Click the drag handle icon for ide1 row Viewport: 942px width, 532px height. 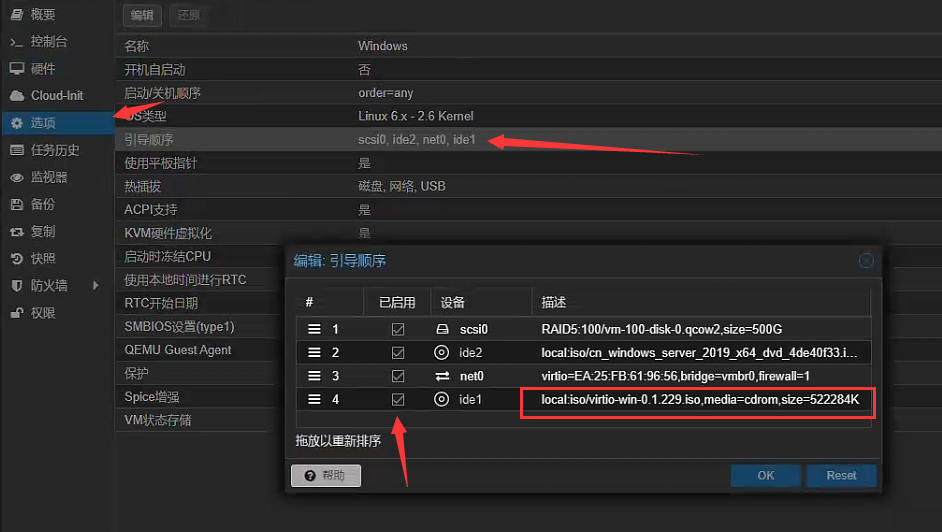pos(314,400)
